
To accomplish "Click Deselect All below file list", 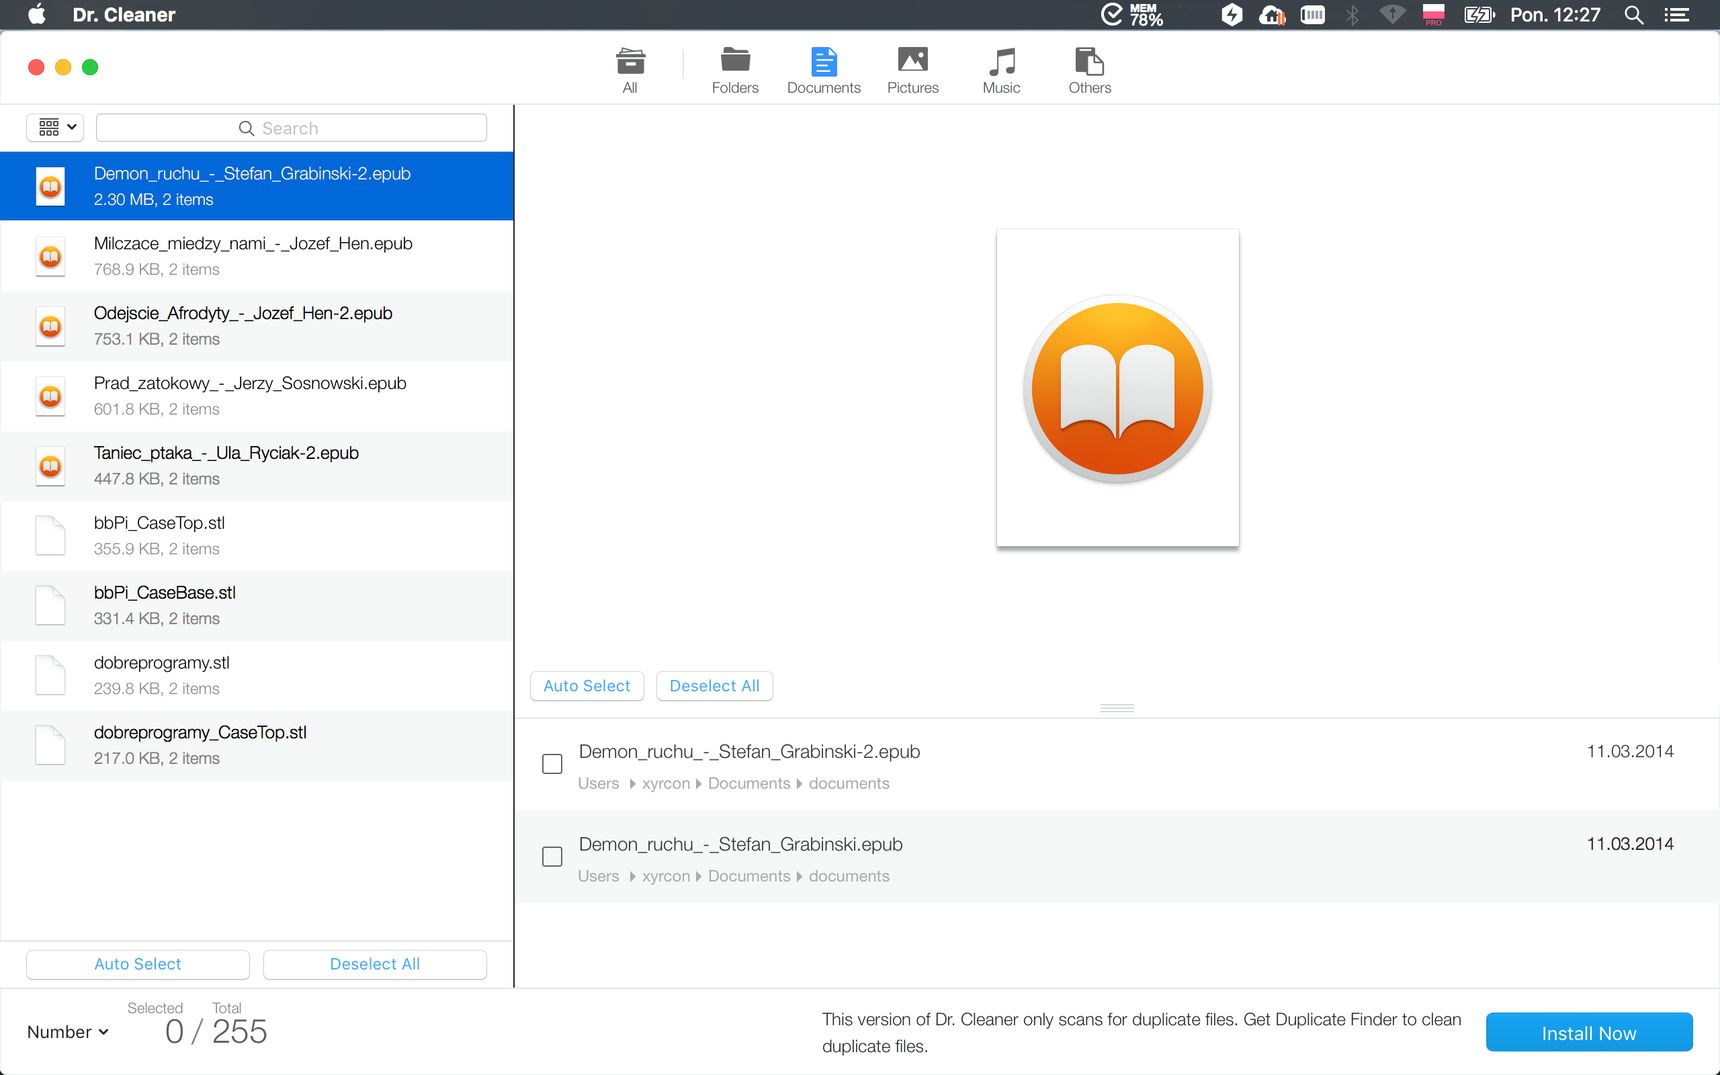I will [375, 964].
